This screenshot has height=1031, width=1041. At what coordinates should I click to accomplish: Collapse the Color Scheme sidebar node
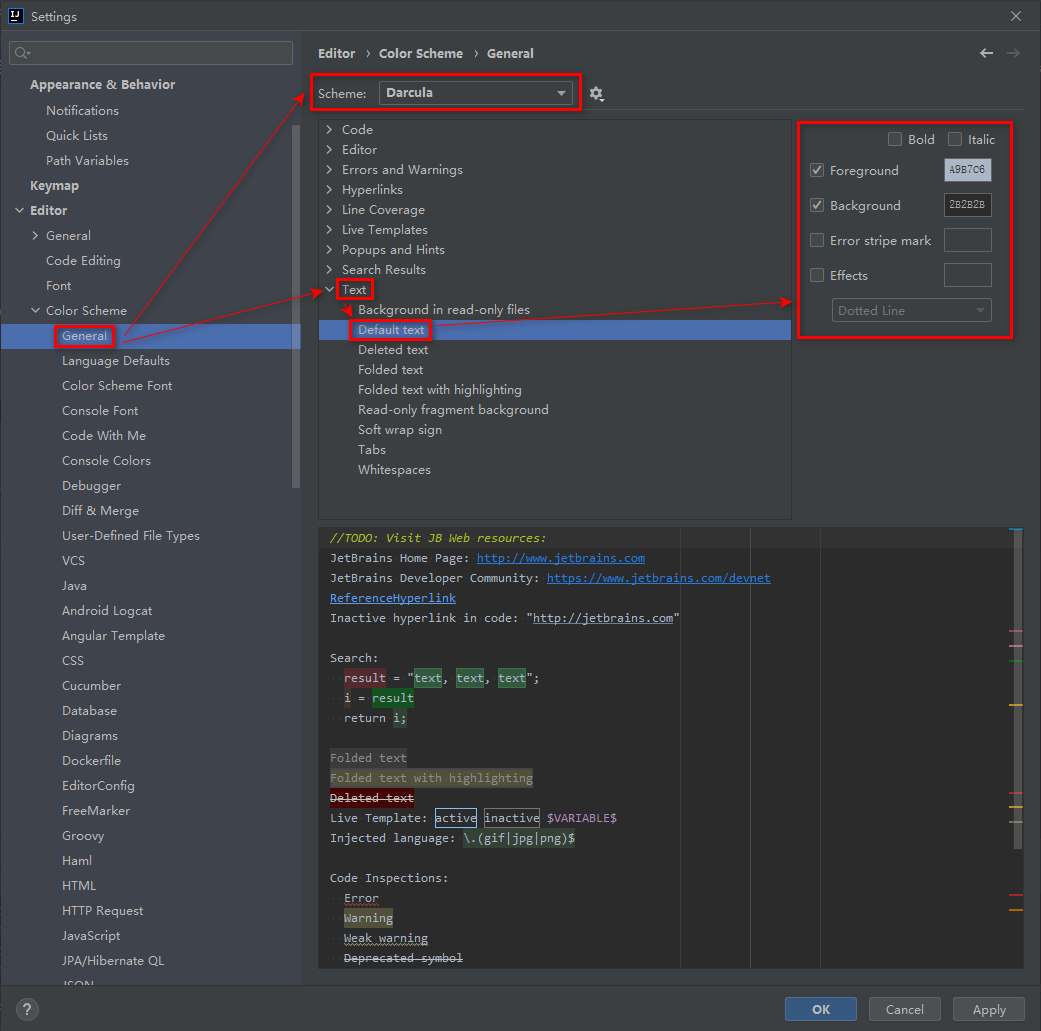(x=35, y=310)
